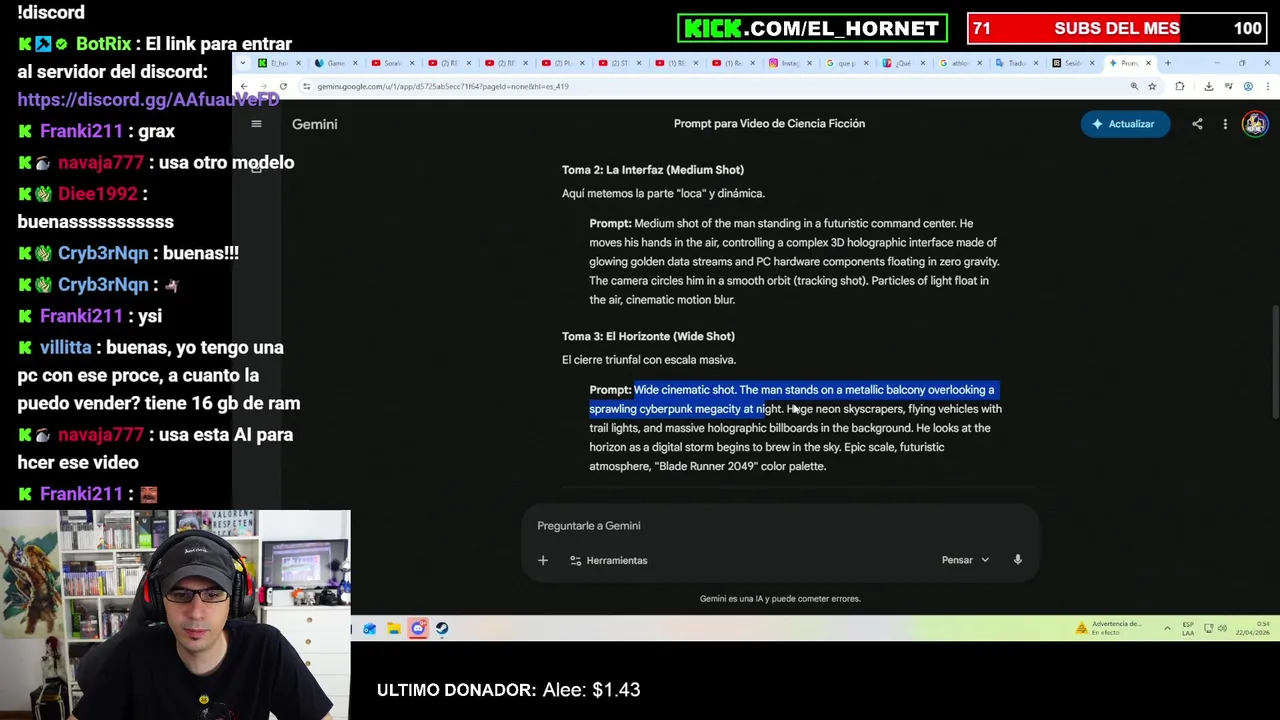
Task: Switch to the Game tab
Action: click(x=335, y=63)
